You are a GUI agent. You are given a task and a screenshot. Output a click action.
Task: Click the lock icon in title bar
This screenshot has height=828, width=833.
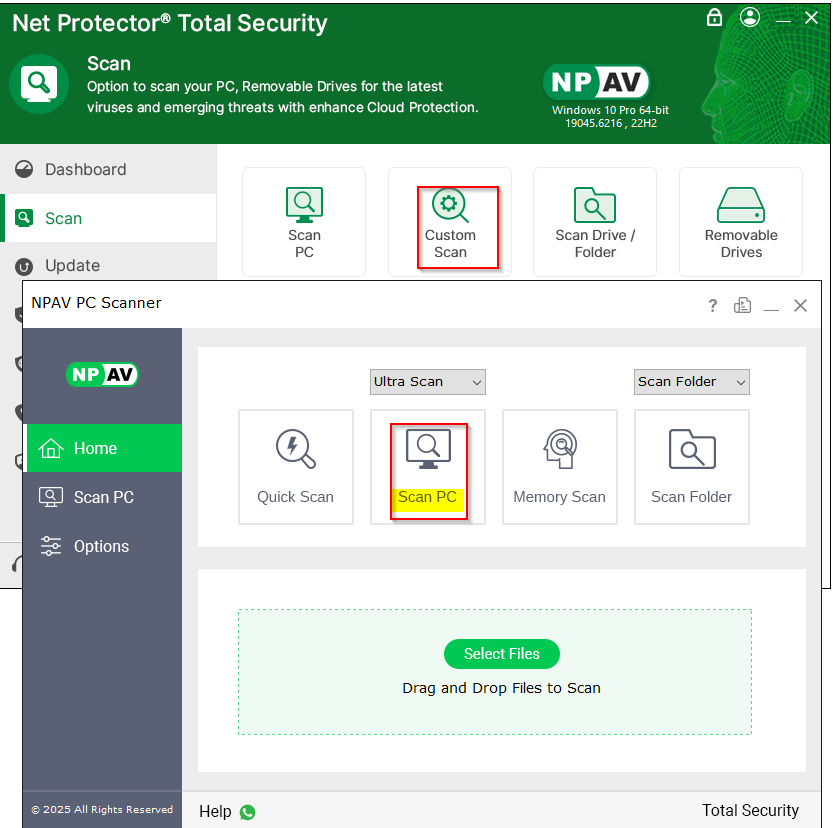(714, 18)
